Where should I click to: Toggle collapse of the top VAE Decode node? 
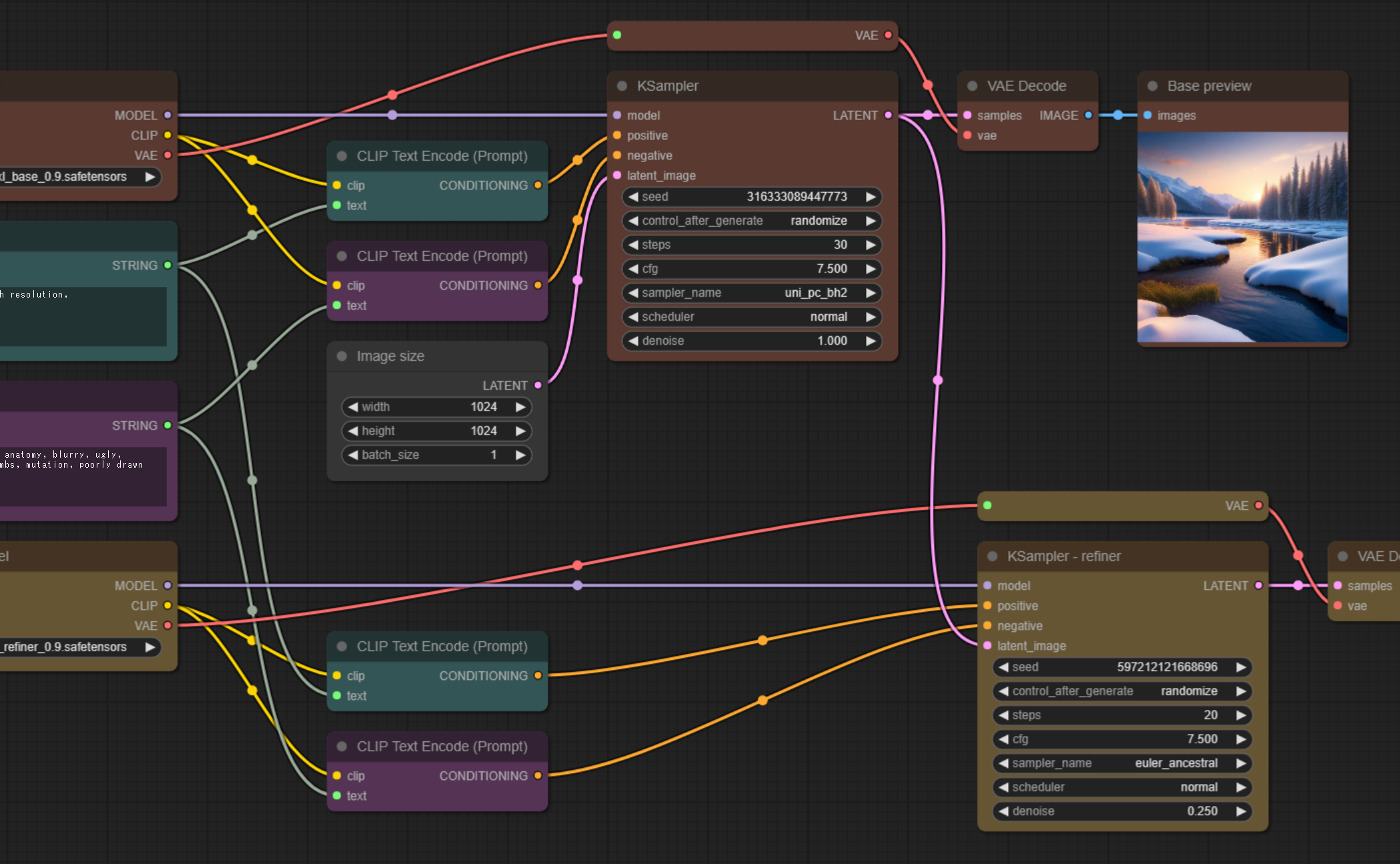coord(972,86)
